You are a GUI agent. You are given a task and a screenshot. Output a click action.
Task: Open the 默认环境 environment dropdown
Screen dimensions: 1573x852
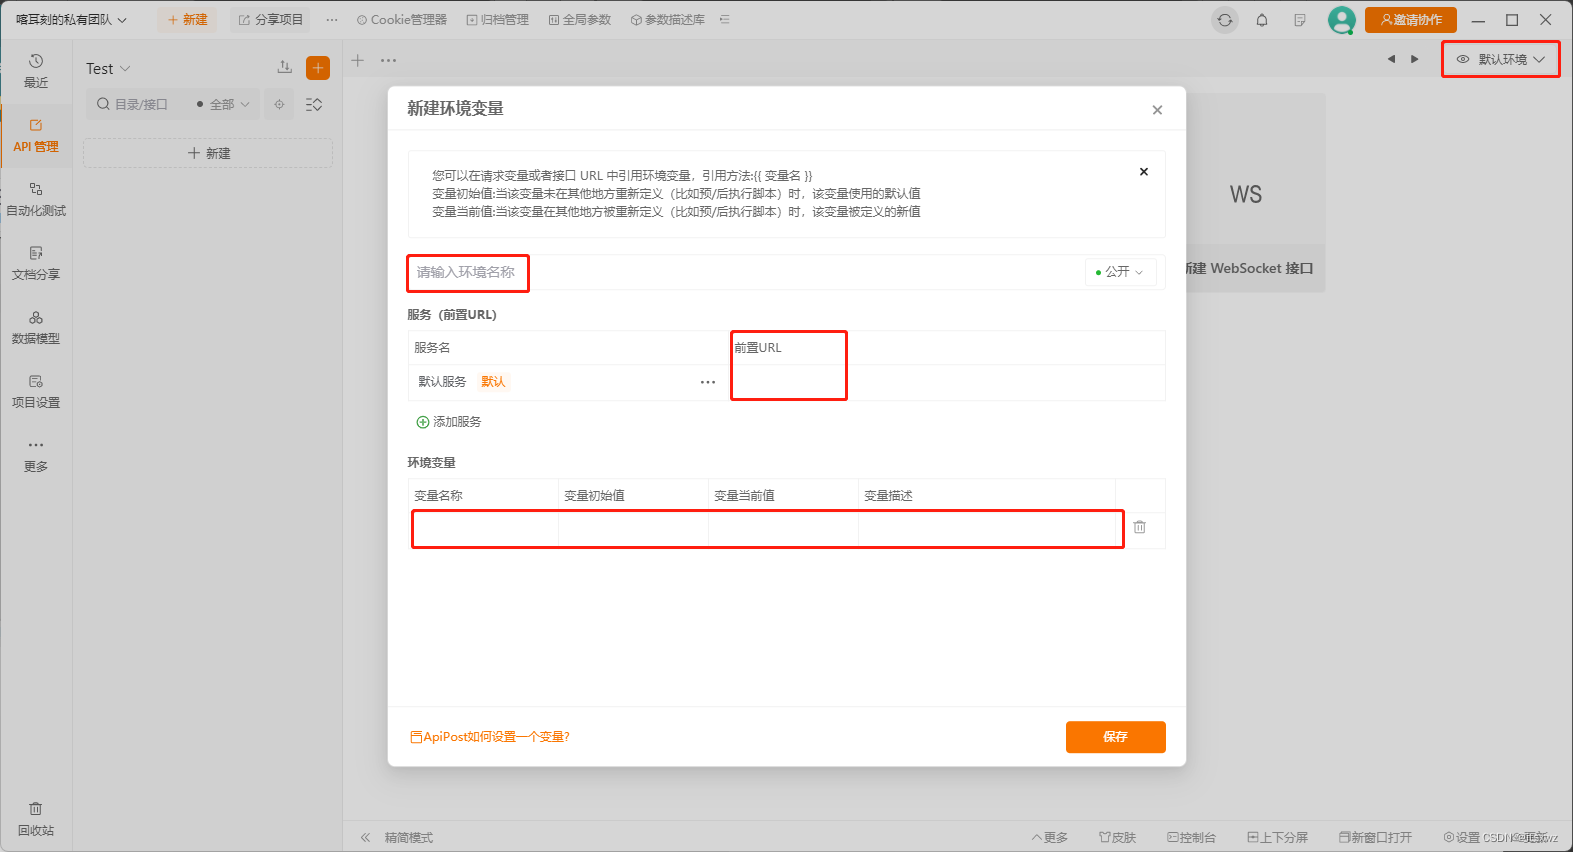click(x=1501, y=59)
